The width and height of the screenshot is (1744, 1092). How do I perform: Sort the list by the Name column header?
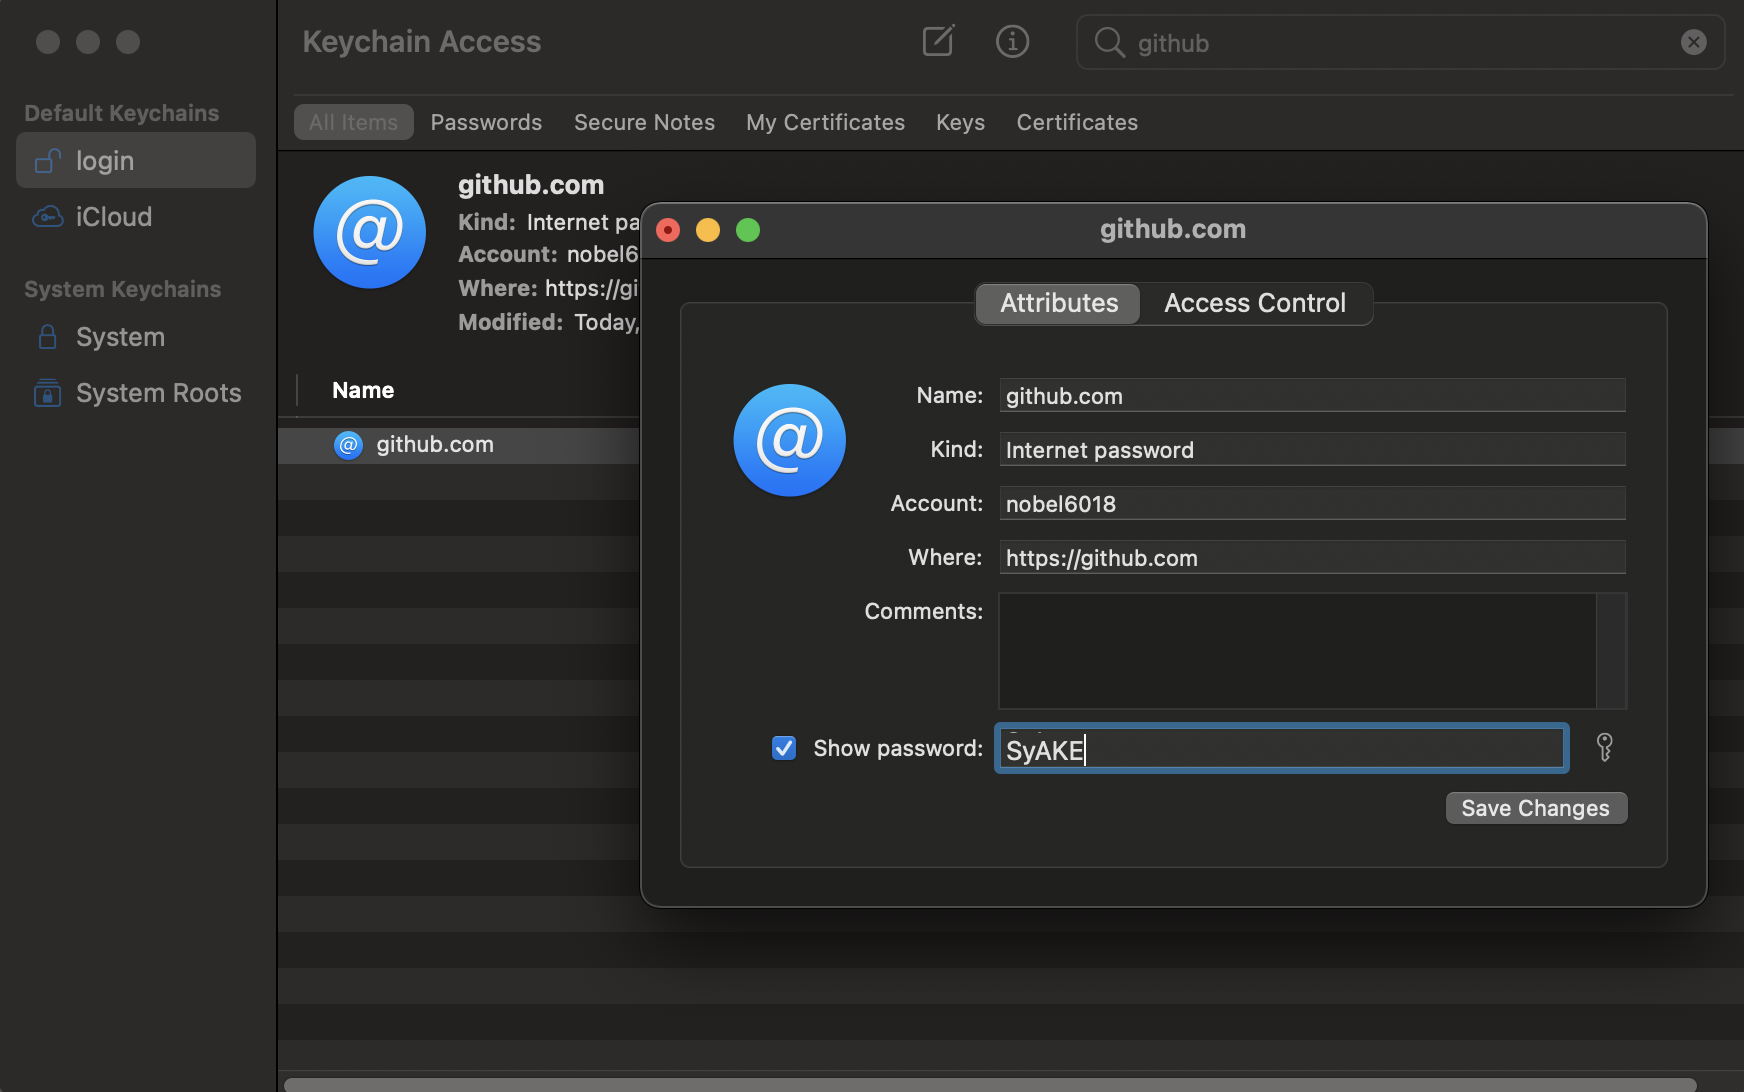[x=363, y=390]
